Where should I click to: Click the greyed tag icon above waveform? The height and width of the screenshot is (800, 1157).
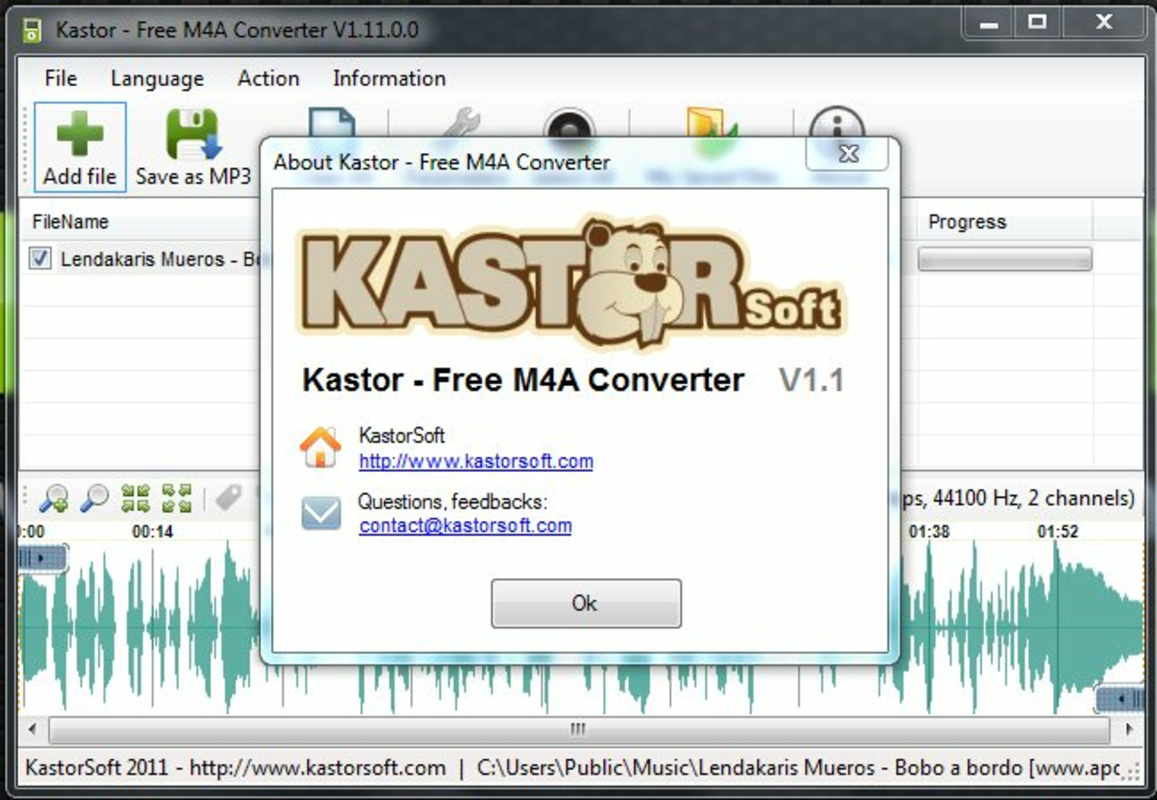click(229, 498)
